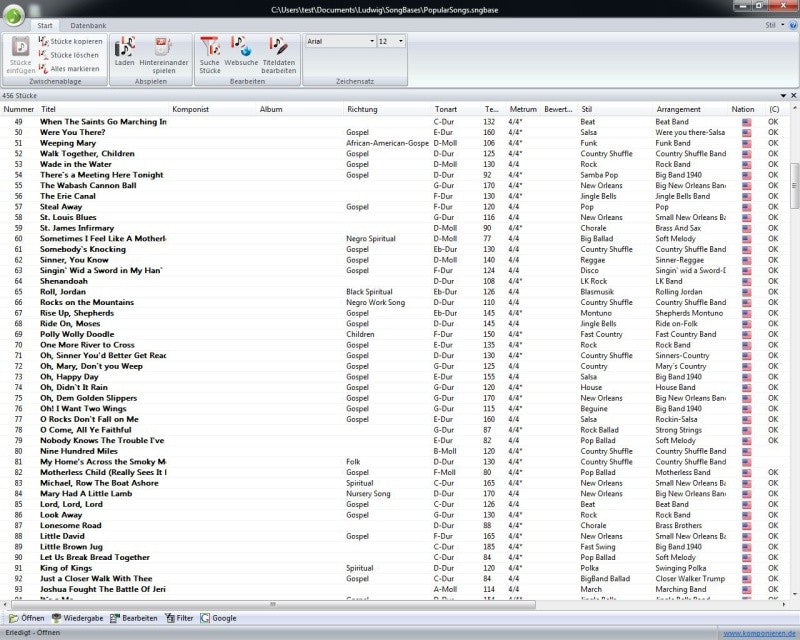800x640 pixels.
Task: Follow the www.komponieren.de link
Action: 760,633
